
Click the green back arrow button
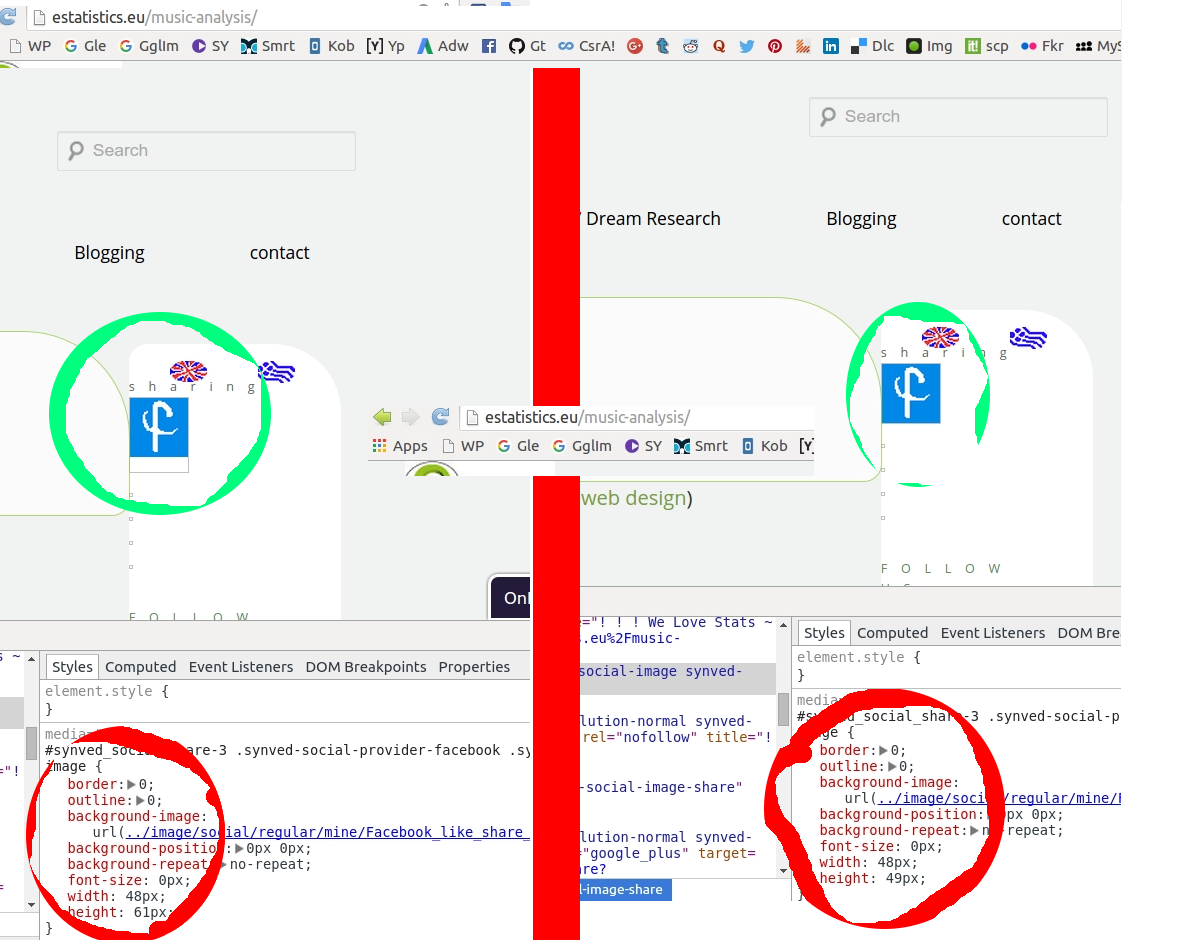pos(382,417)
